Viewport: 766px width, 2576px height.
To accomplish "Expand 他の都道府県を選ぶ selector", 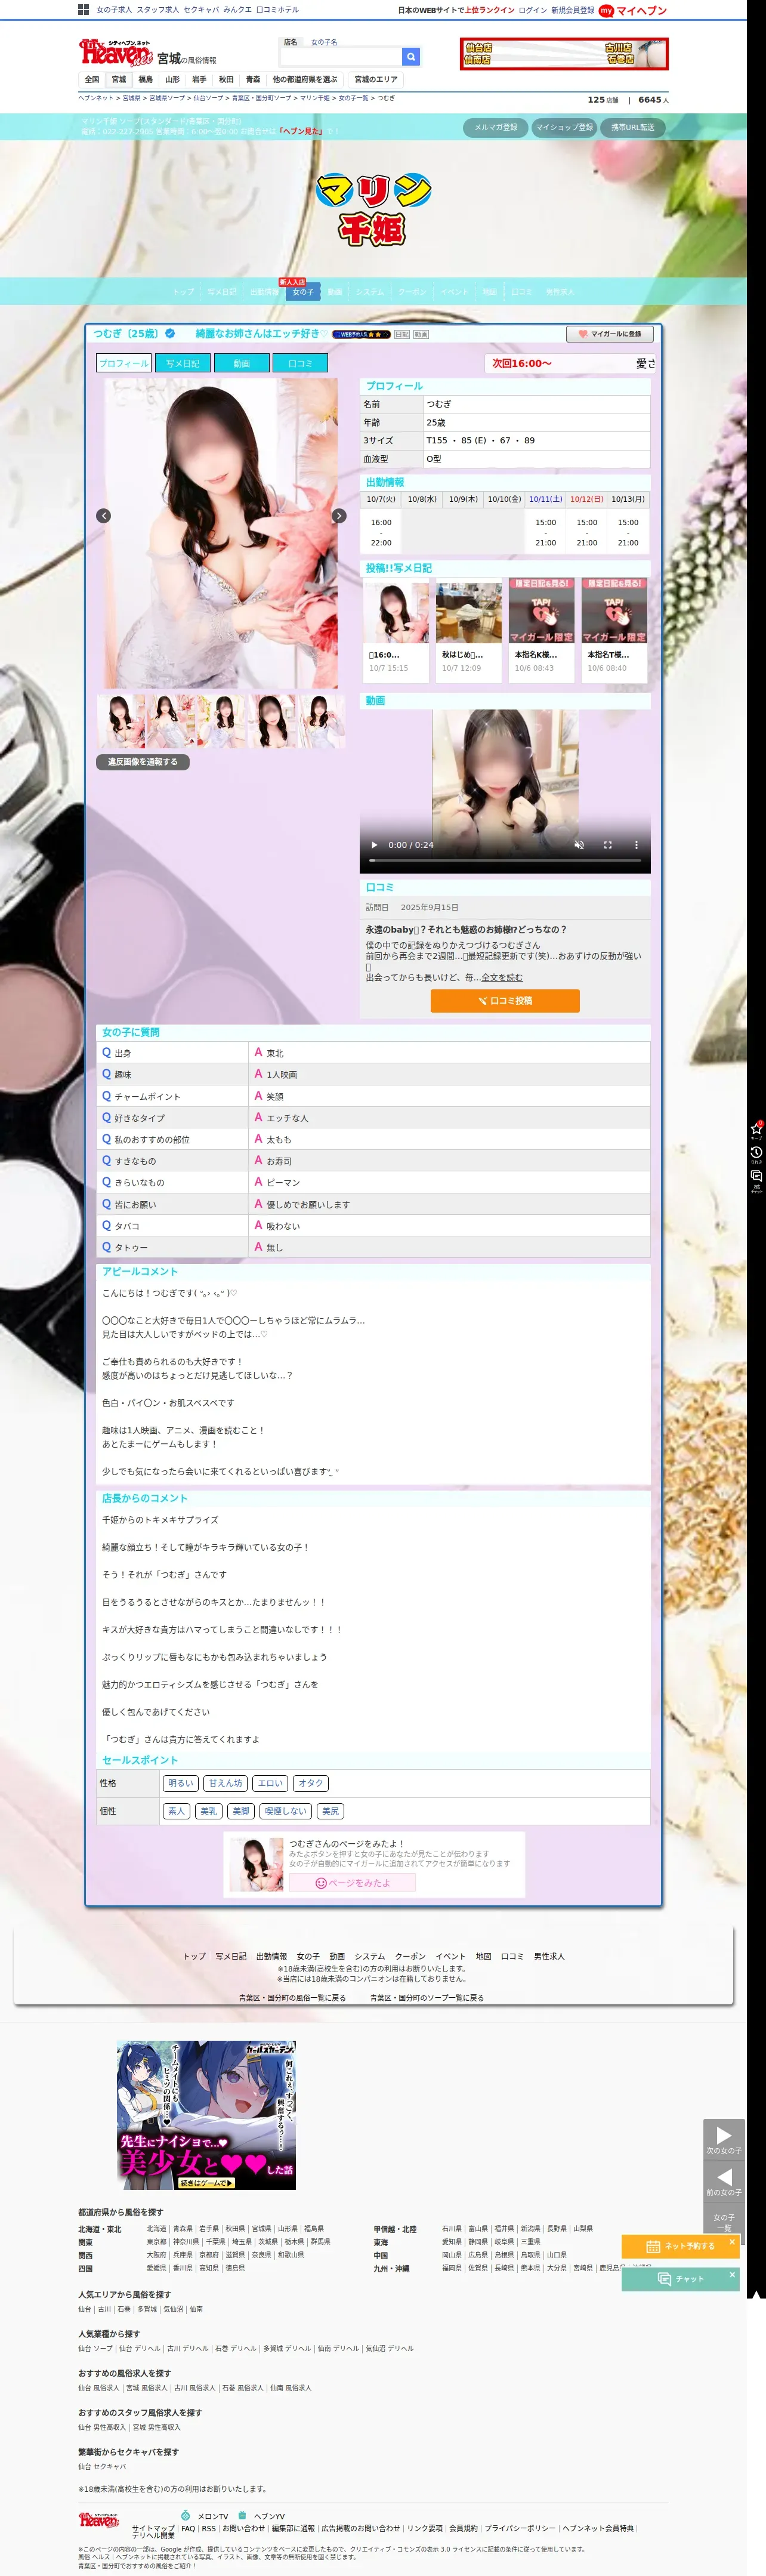I will click(305, 80).
